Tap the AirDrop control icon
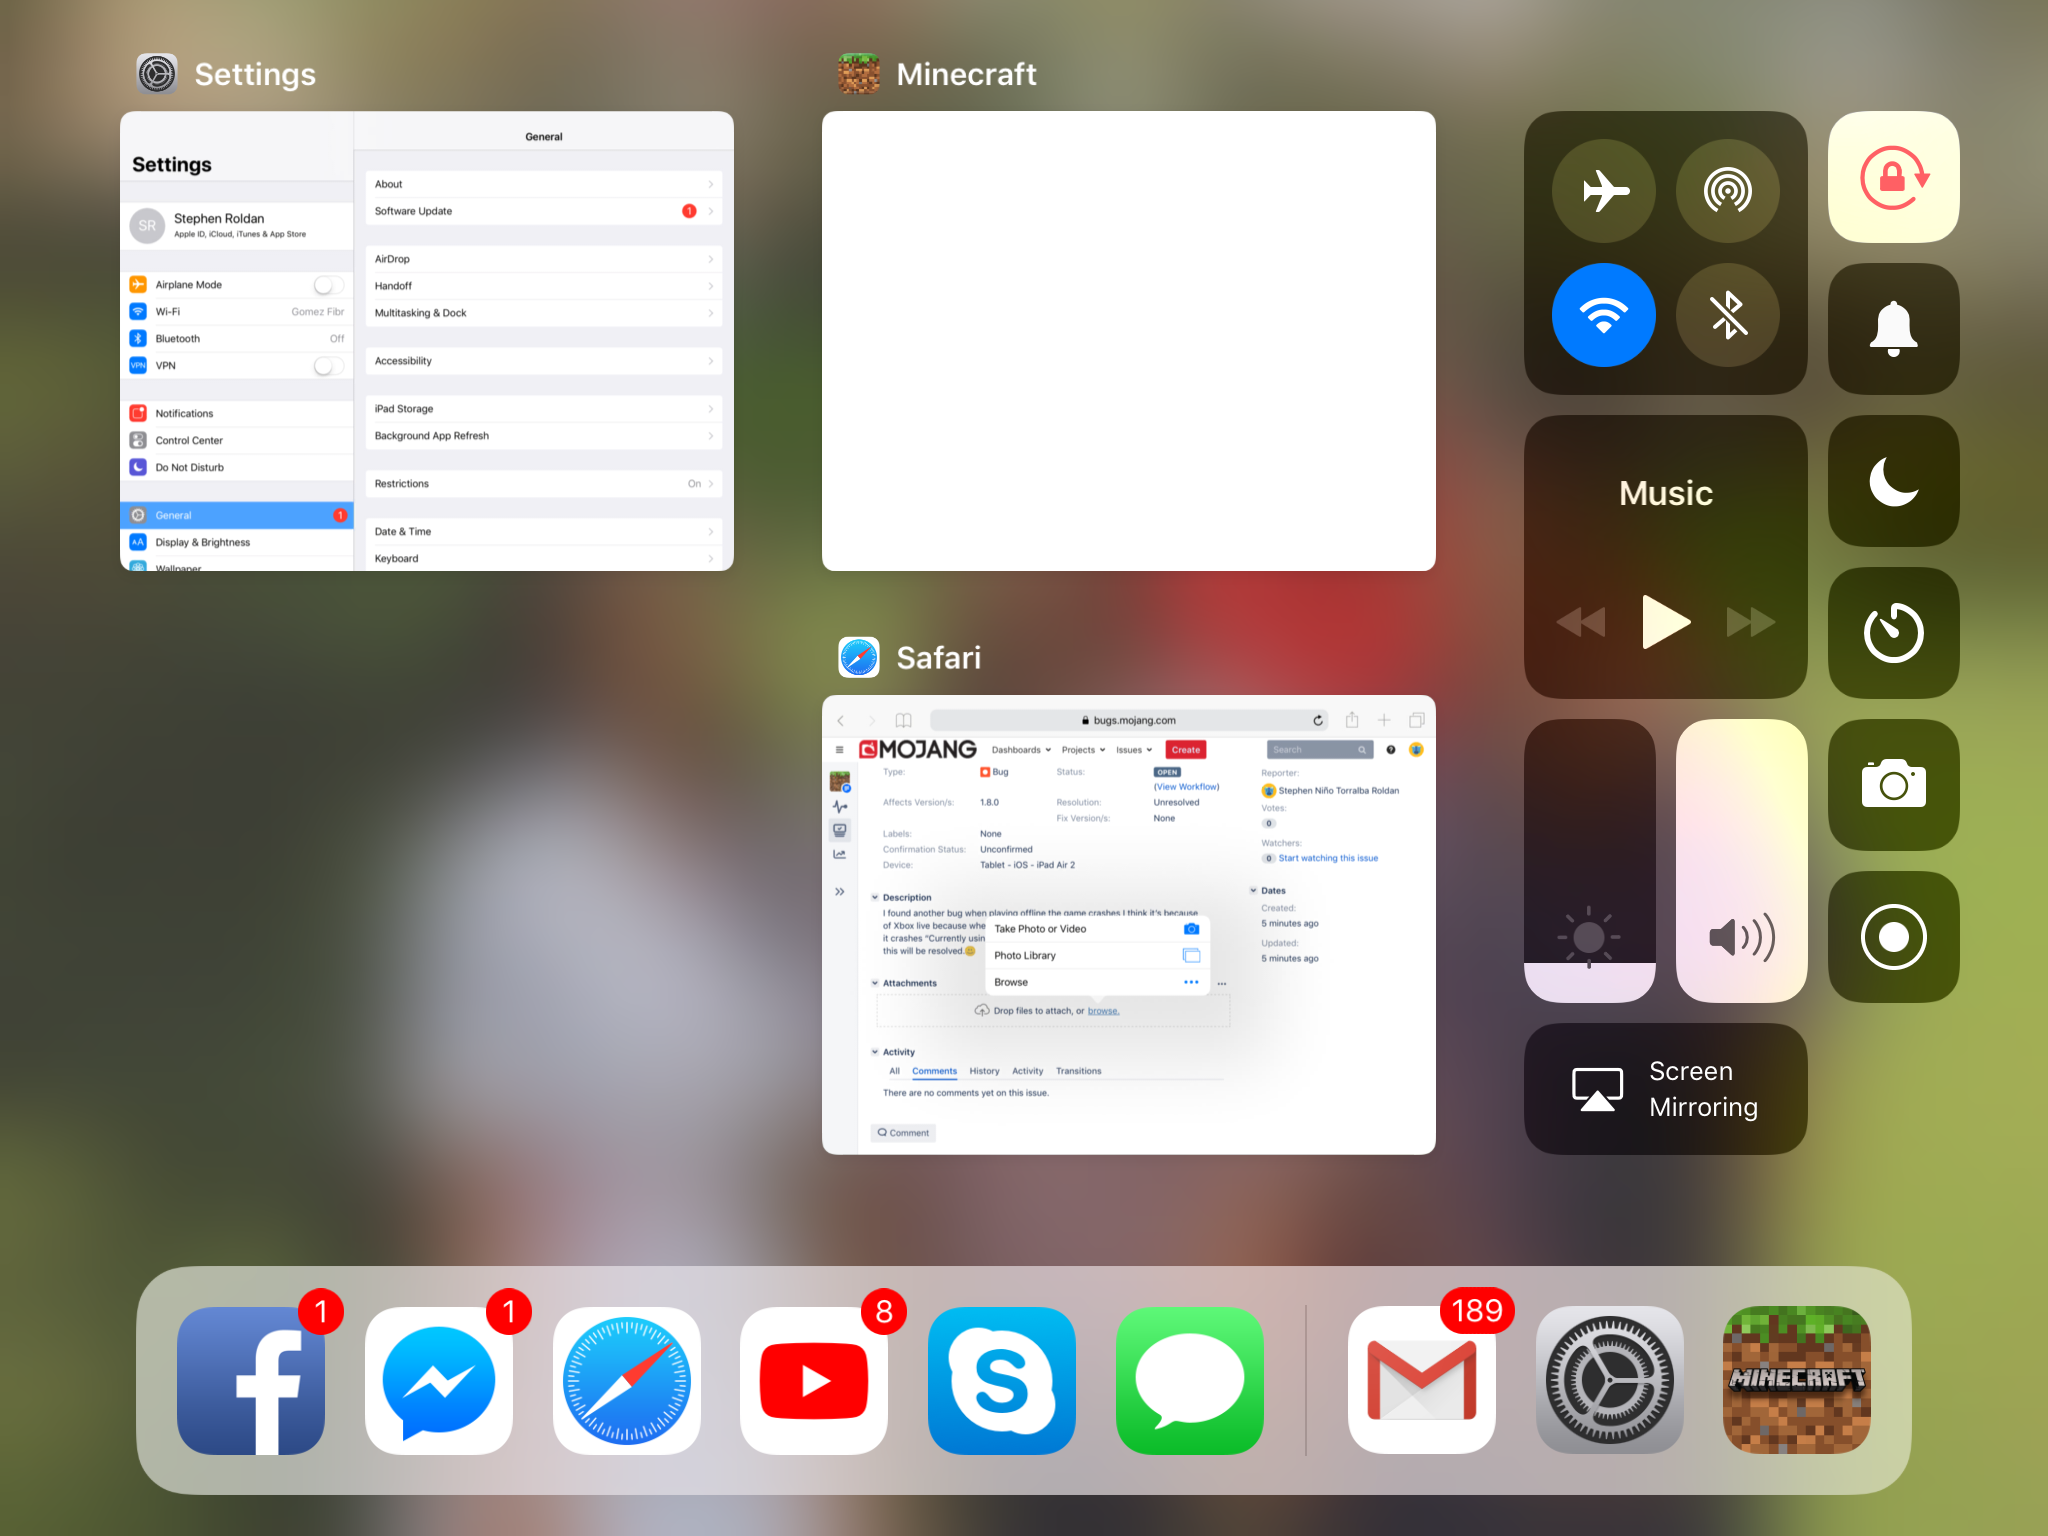This screenshot has width=2048, height=1536. pyautogui.click(x=1727, y=191)
